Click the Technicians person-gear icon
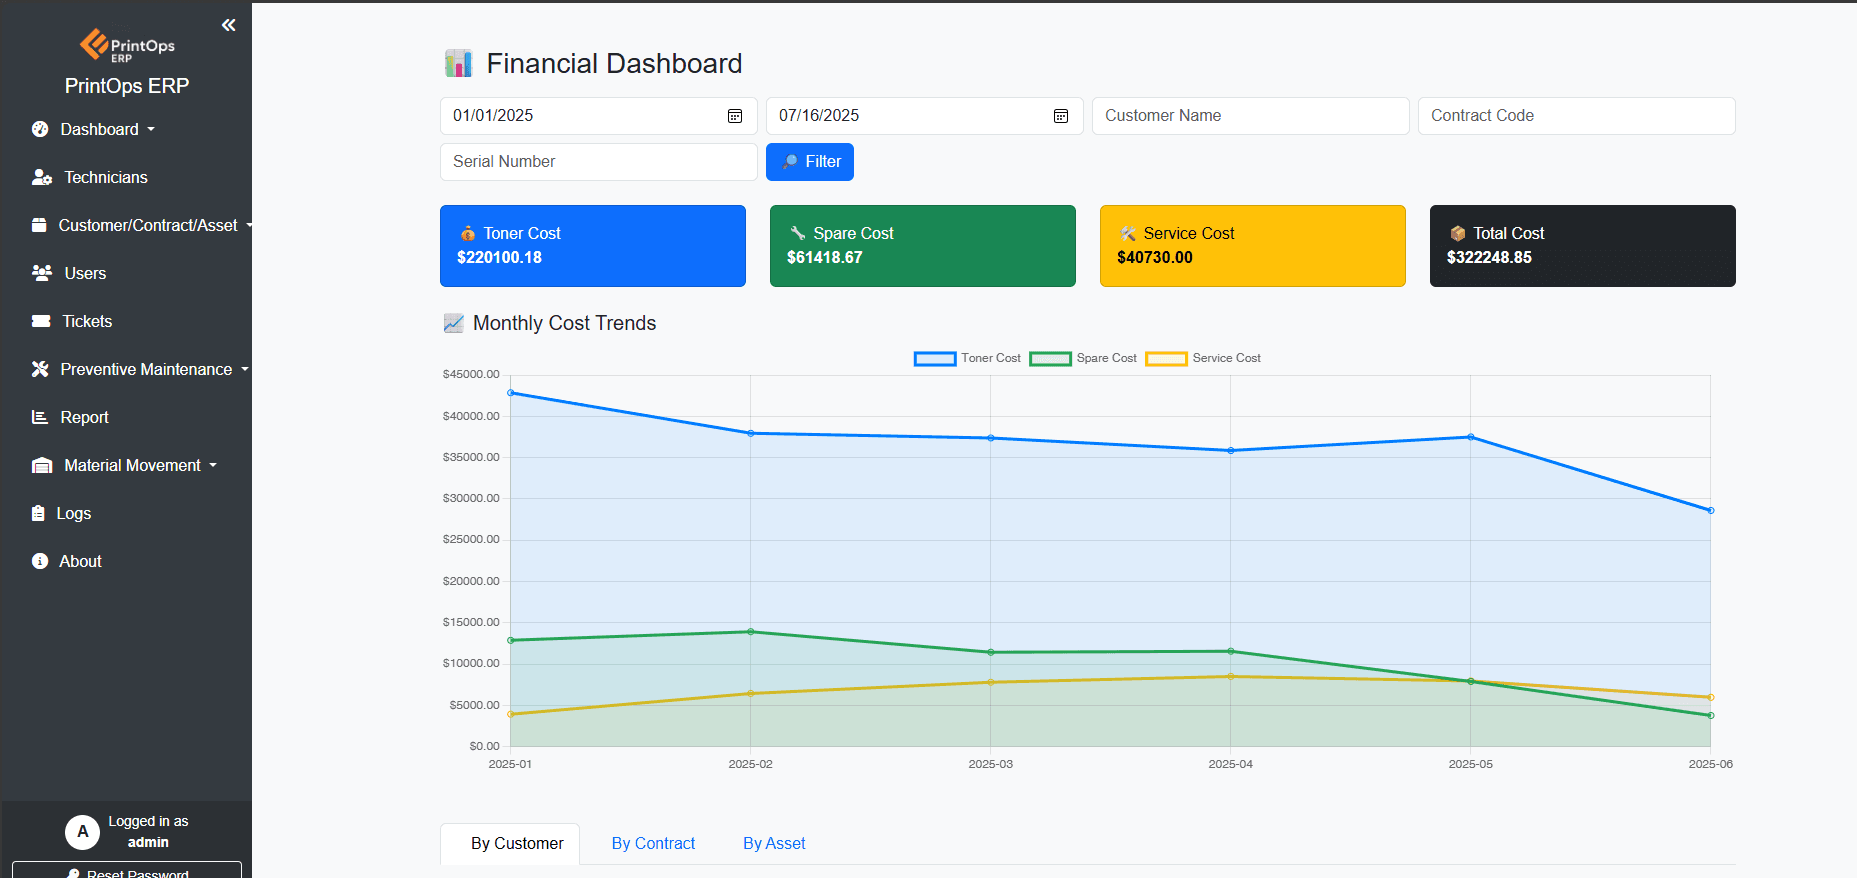Viewport: 1857px width, 878px height. [42, 177]
